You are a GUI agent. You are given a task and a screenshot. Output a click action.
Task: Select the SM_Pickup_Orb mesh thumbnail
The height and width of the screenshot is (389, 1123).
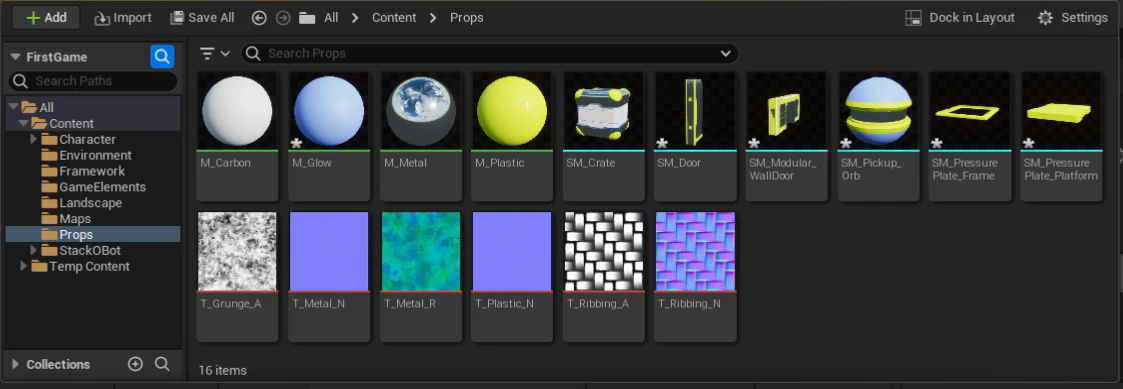(879, 110)
